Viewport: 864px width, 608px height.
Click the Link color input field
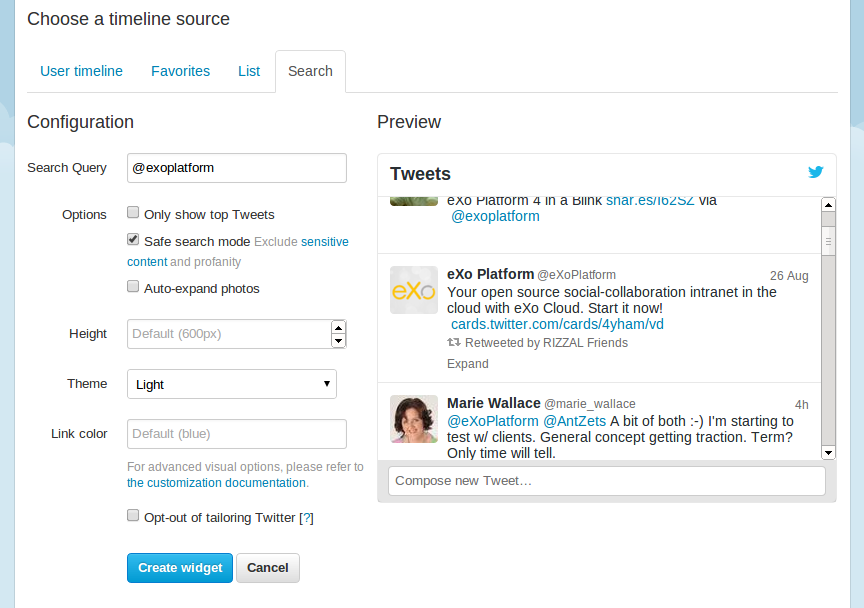237,434
